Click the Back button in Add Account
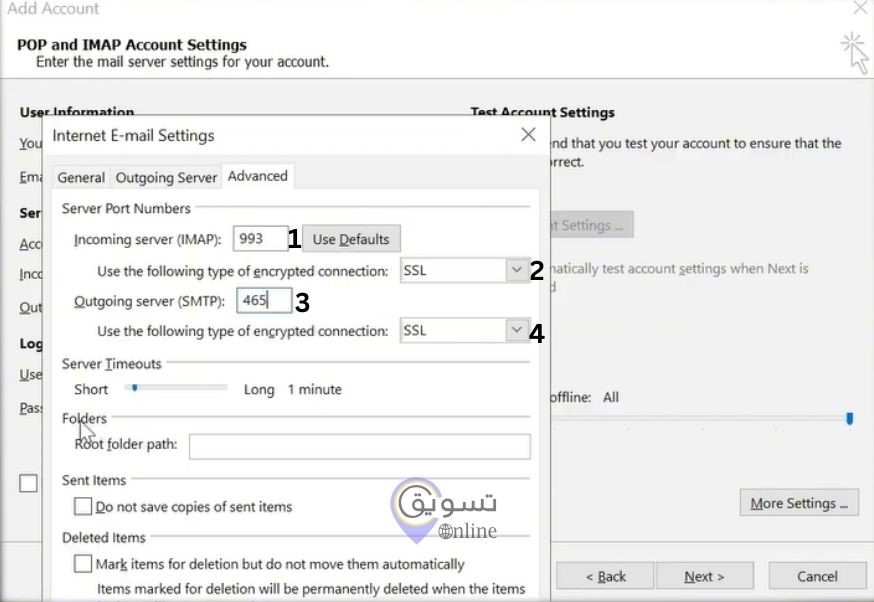This screenshot has width=874, height=602. (605, 576)
